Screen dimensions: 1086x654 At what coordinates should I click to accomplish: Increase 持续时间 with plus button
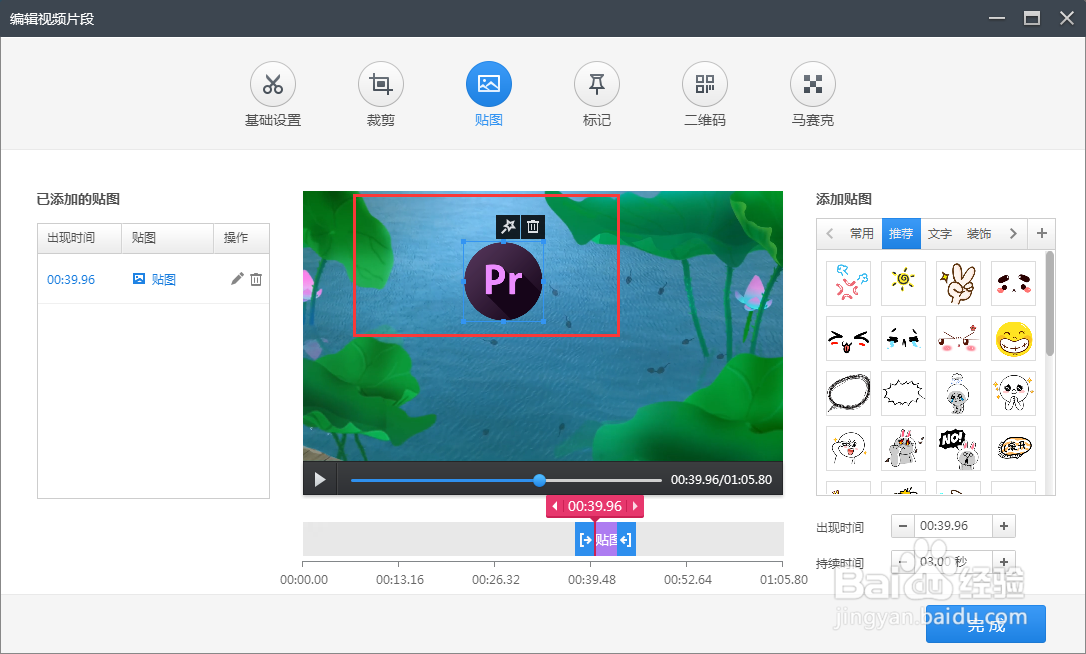(1004, 561)
